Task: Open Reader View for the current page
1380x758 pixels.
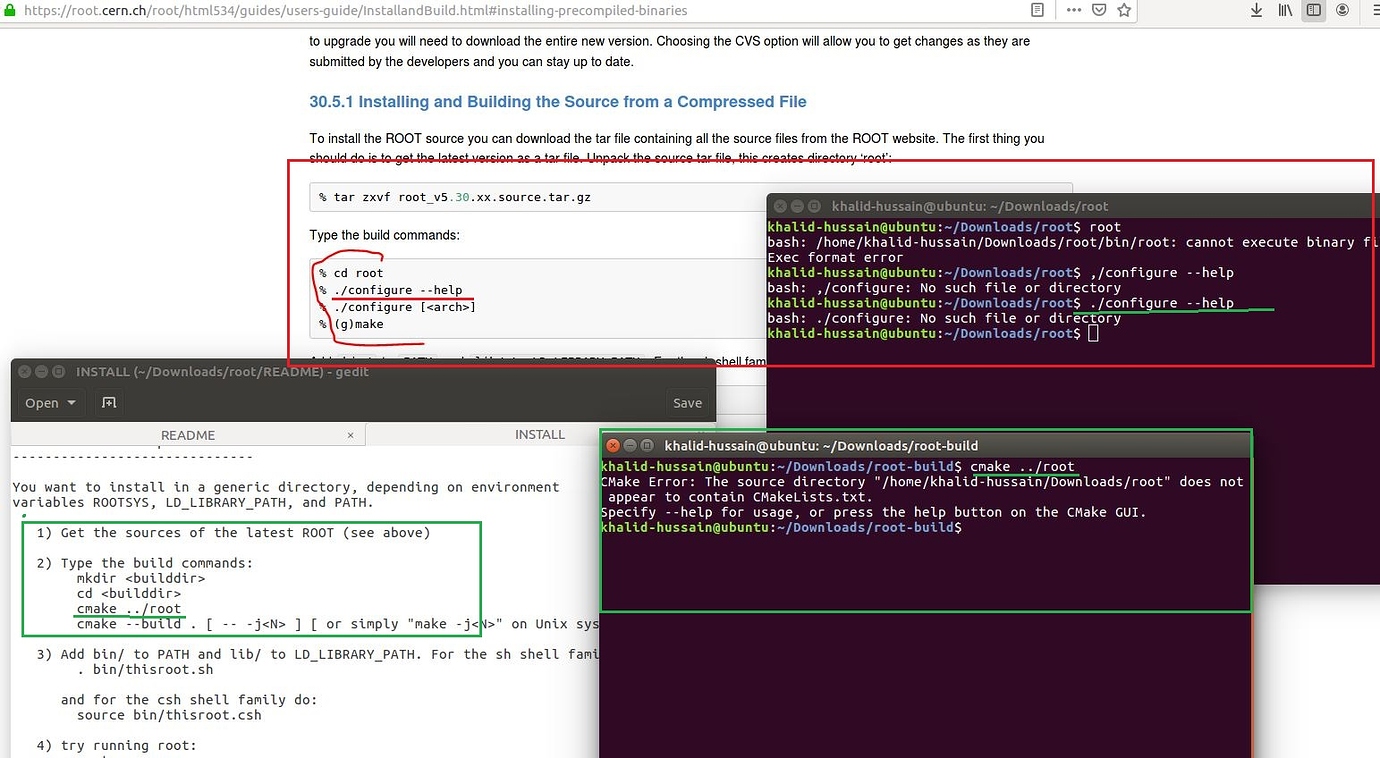Action: [x=1038, y=10]
